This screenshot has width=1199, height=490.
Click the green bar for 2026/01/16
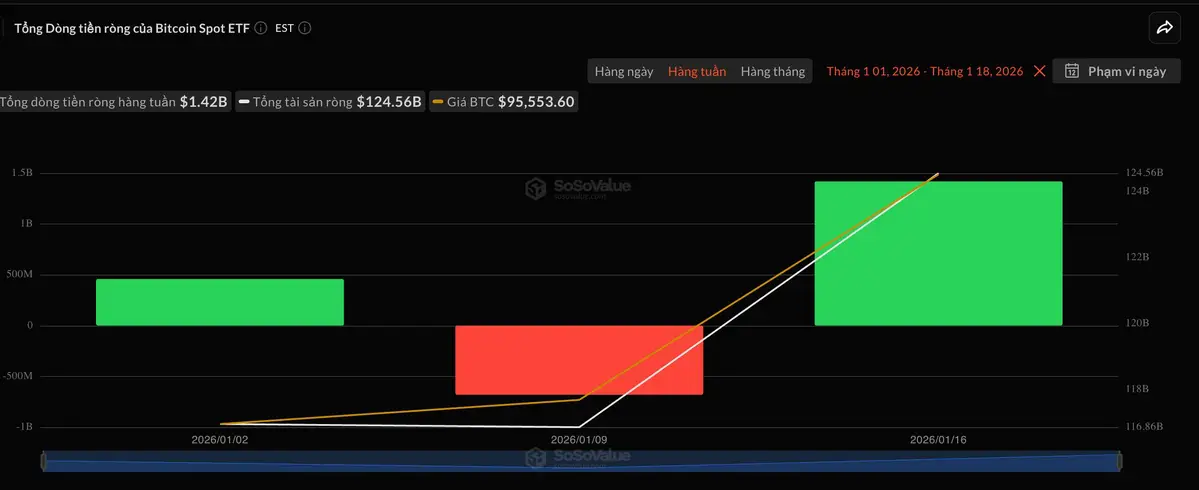click(x=938, y=254)
